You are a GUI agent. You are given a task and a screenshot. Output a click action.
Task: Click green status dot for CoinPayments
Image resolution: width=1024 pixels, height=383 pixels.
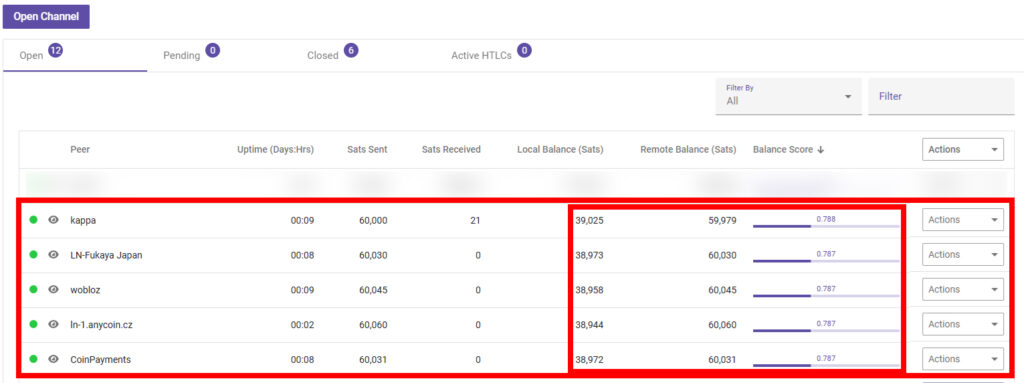33,359
